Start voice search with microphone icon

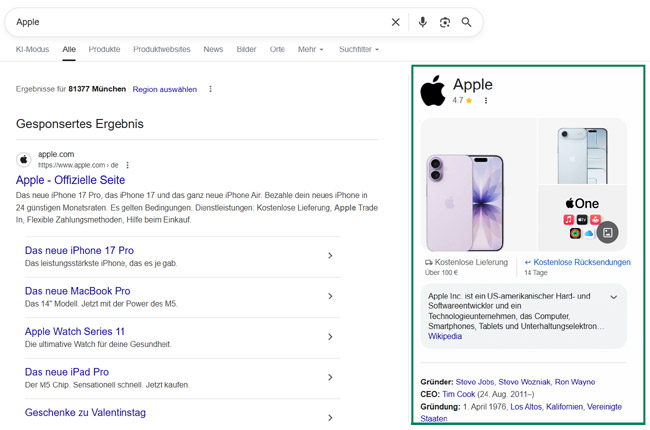click(422, 22)
